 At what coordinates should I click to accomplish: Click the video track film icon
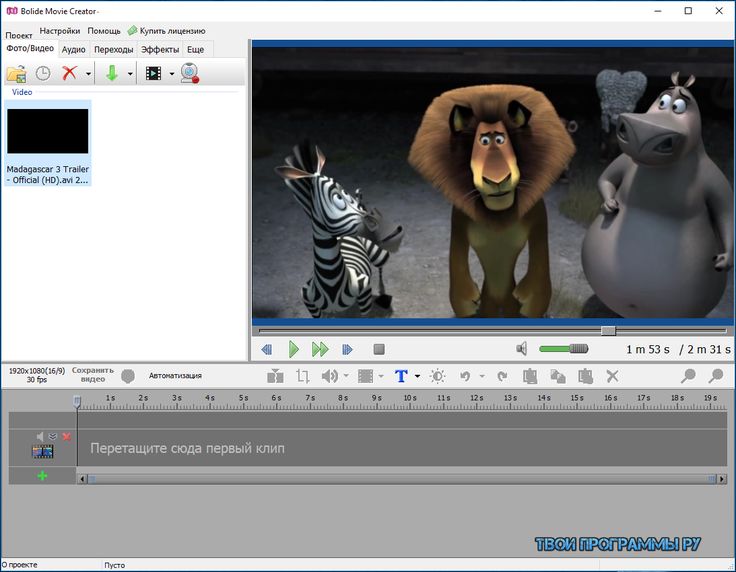42,451
